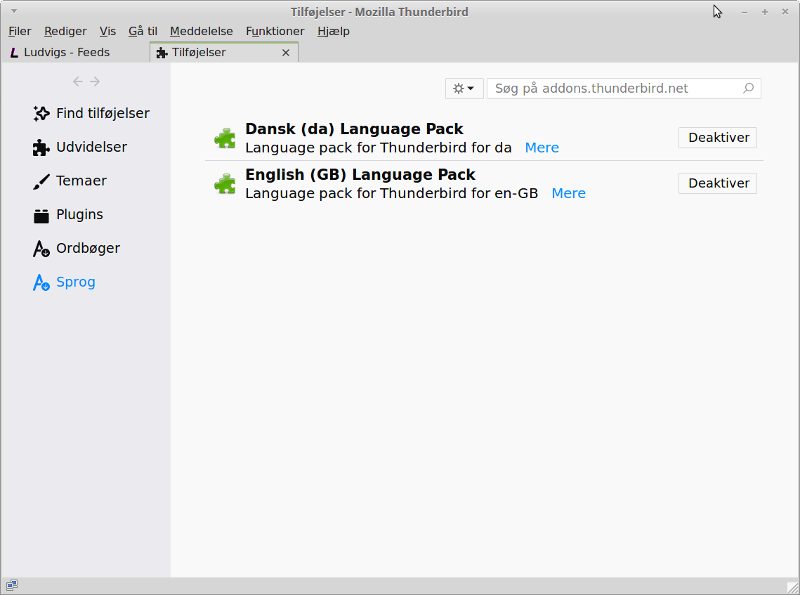This screenshot has height=595, width=800.
Task: Open the Meddelelse menu
Action: 202,31
